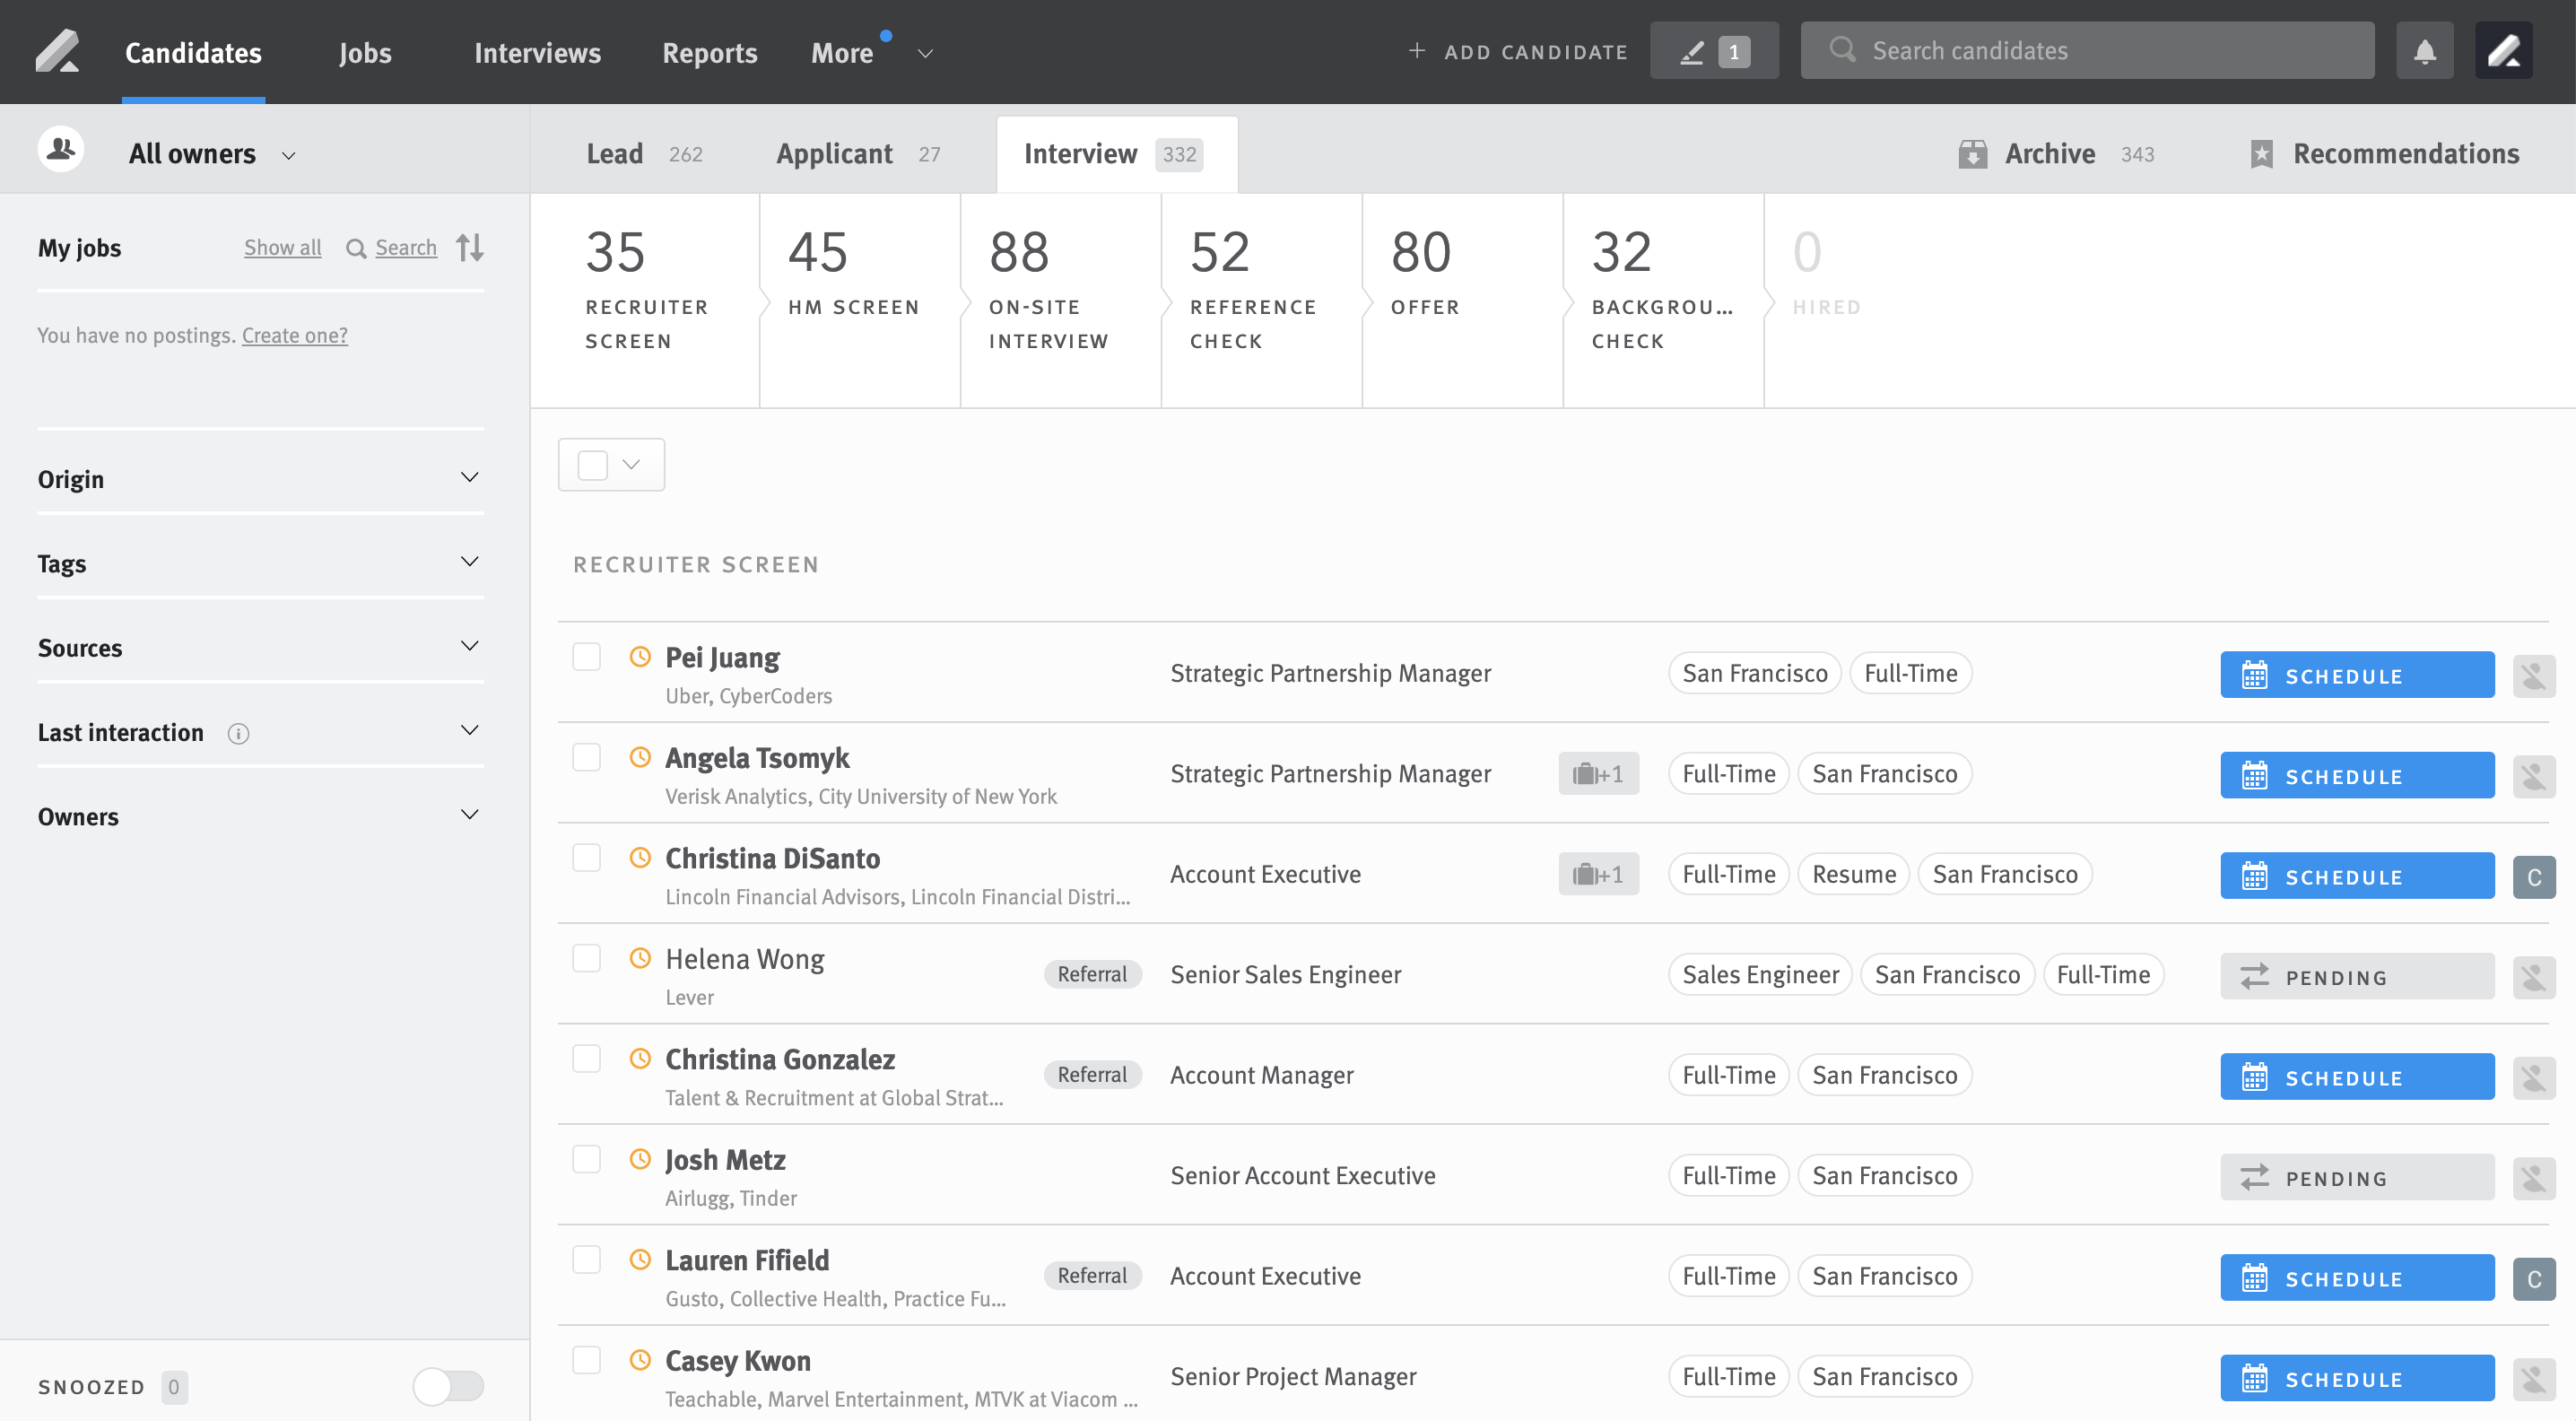Expand the Origin filter section
2576x1421 pixels.
[470, 477]
